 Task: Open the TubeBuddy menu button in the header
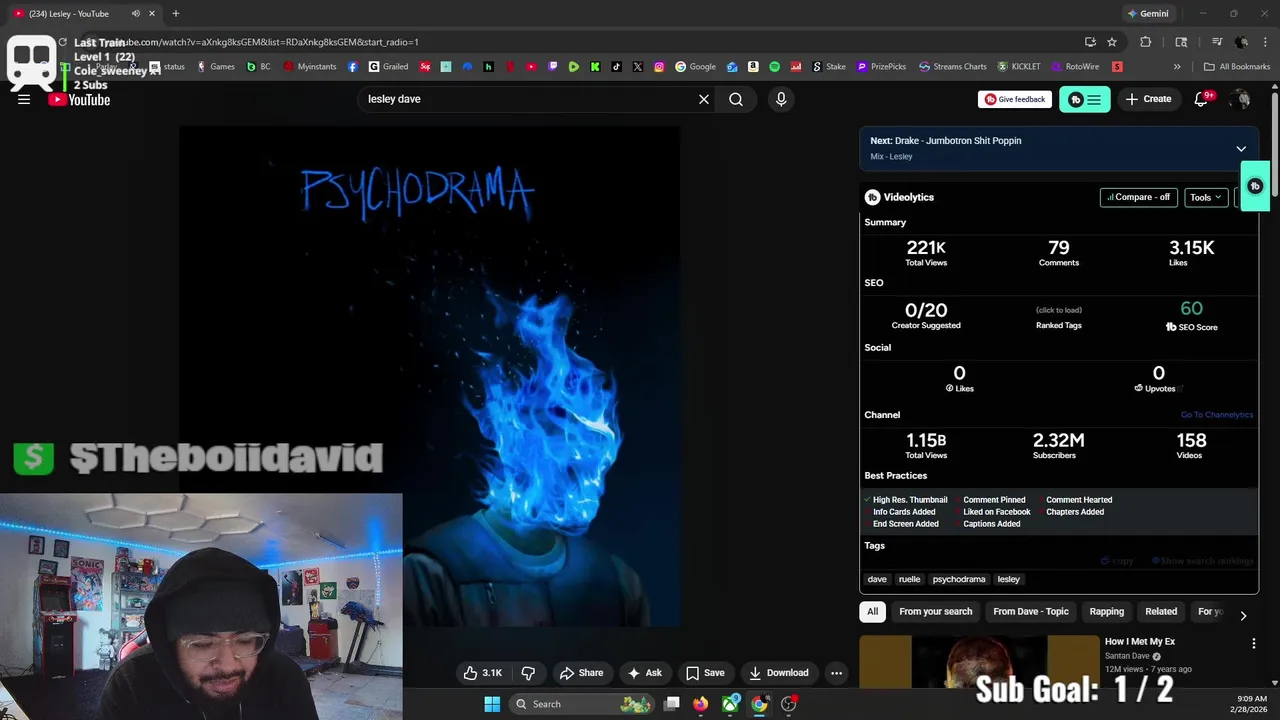coord(1085,99)
